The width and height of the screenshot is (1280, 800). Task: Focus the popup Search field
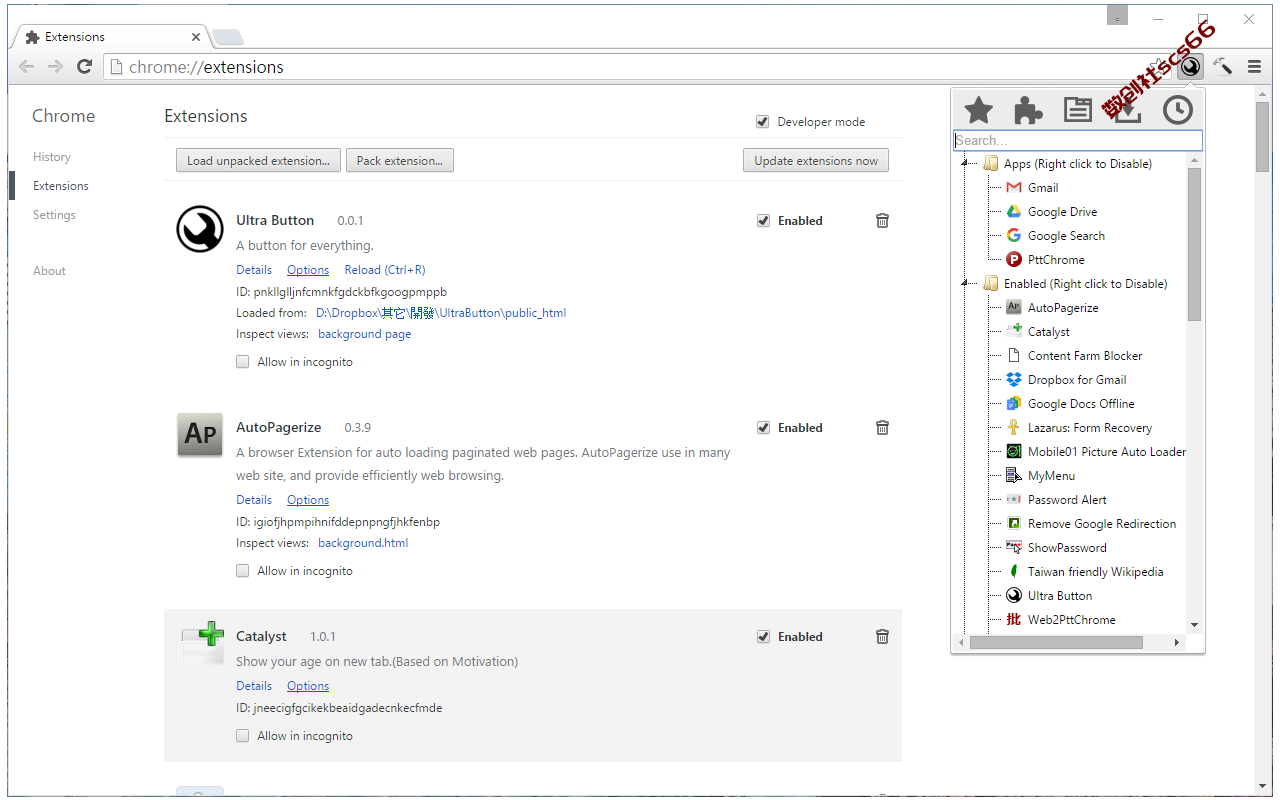[x=1077, y=141]
